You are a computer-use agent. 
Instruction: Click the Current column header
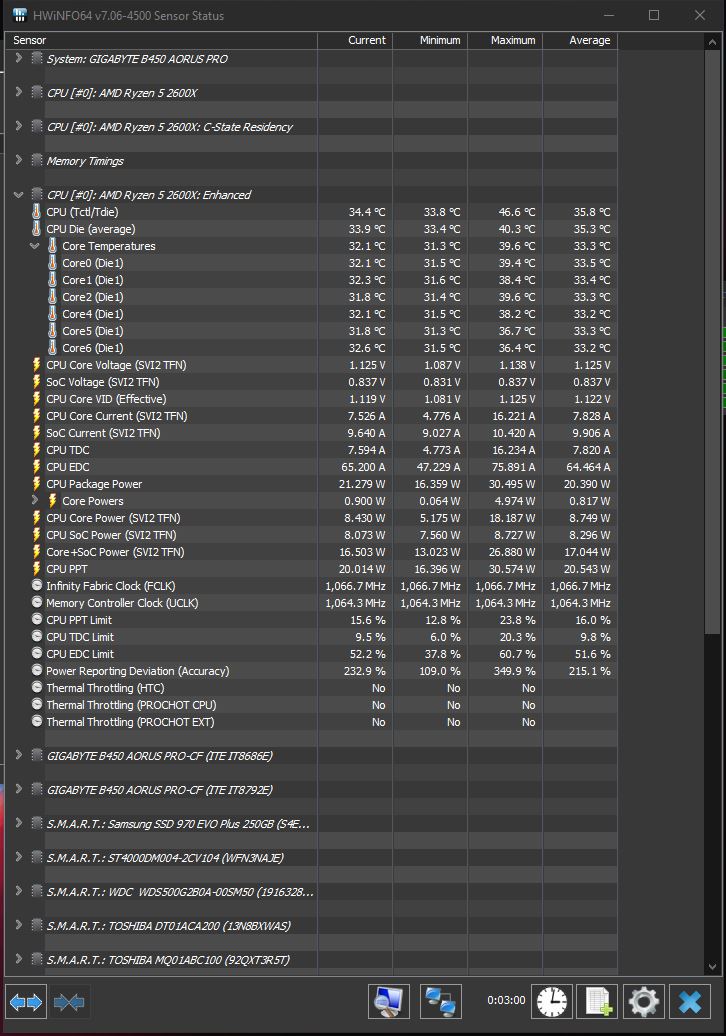click(x=355, y=40)
